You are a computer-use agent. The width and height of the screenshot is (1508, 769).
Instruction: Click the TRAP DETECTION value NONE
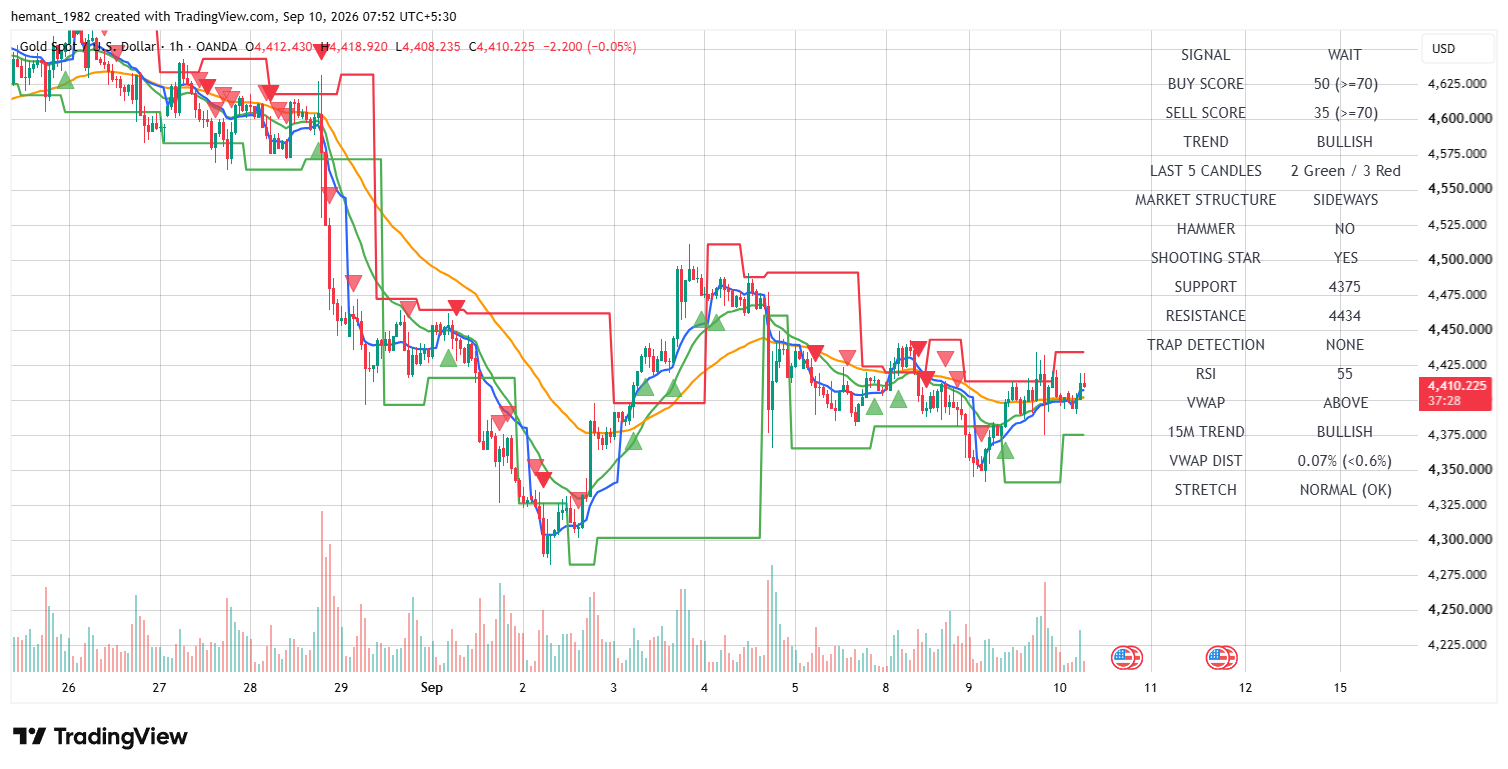tap(1345, 345)
